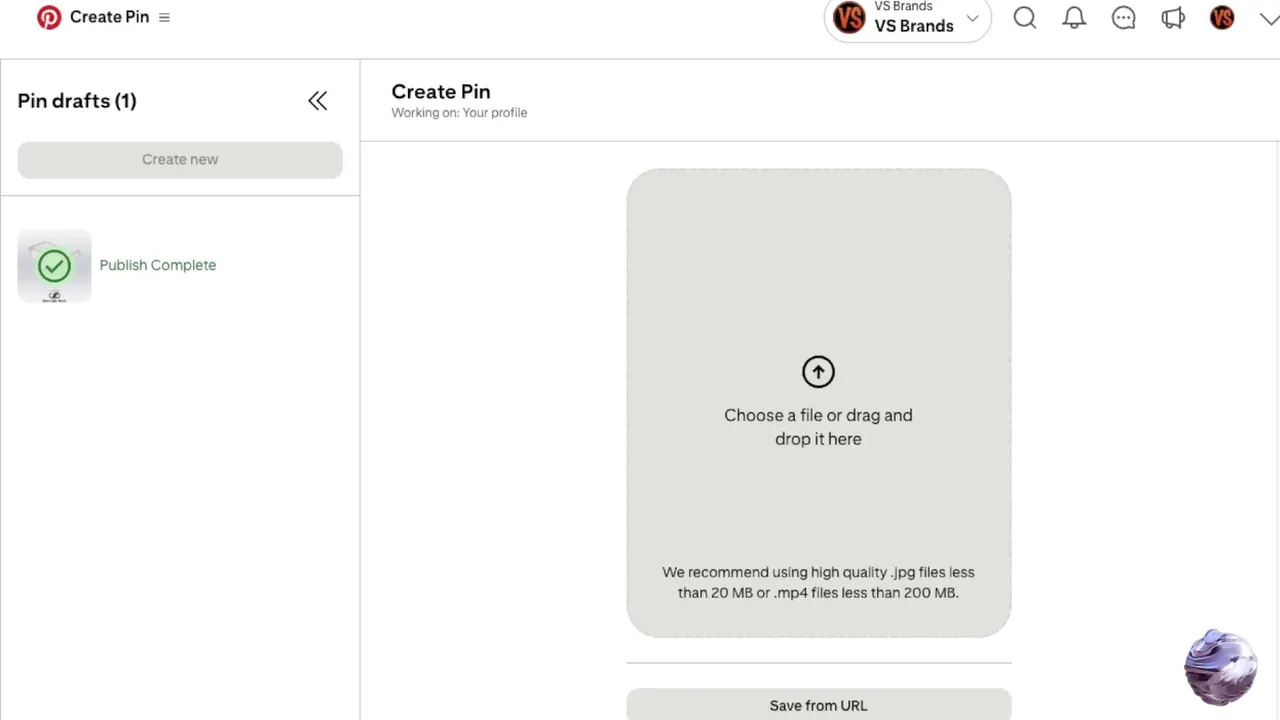Open the floating assistant orb icon
This screenshot has height=720, width=1280.
click(x=1220, y=666)
